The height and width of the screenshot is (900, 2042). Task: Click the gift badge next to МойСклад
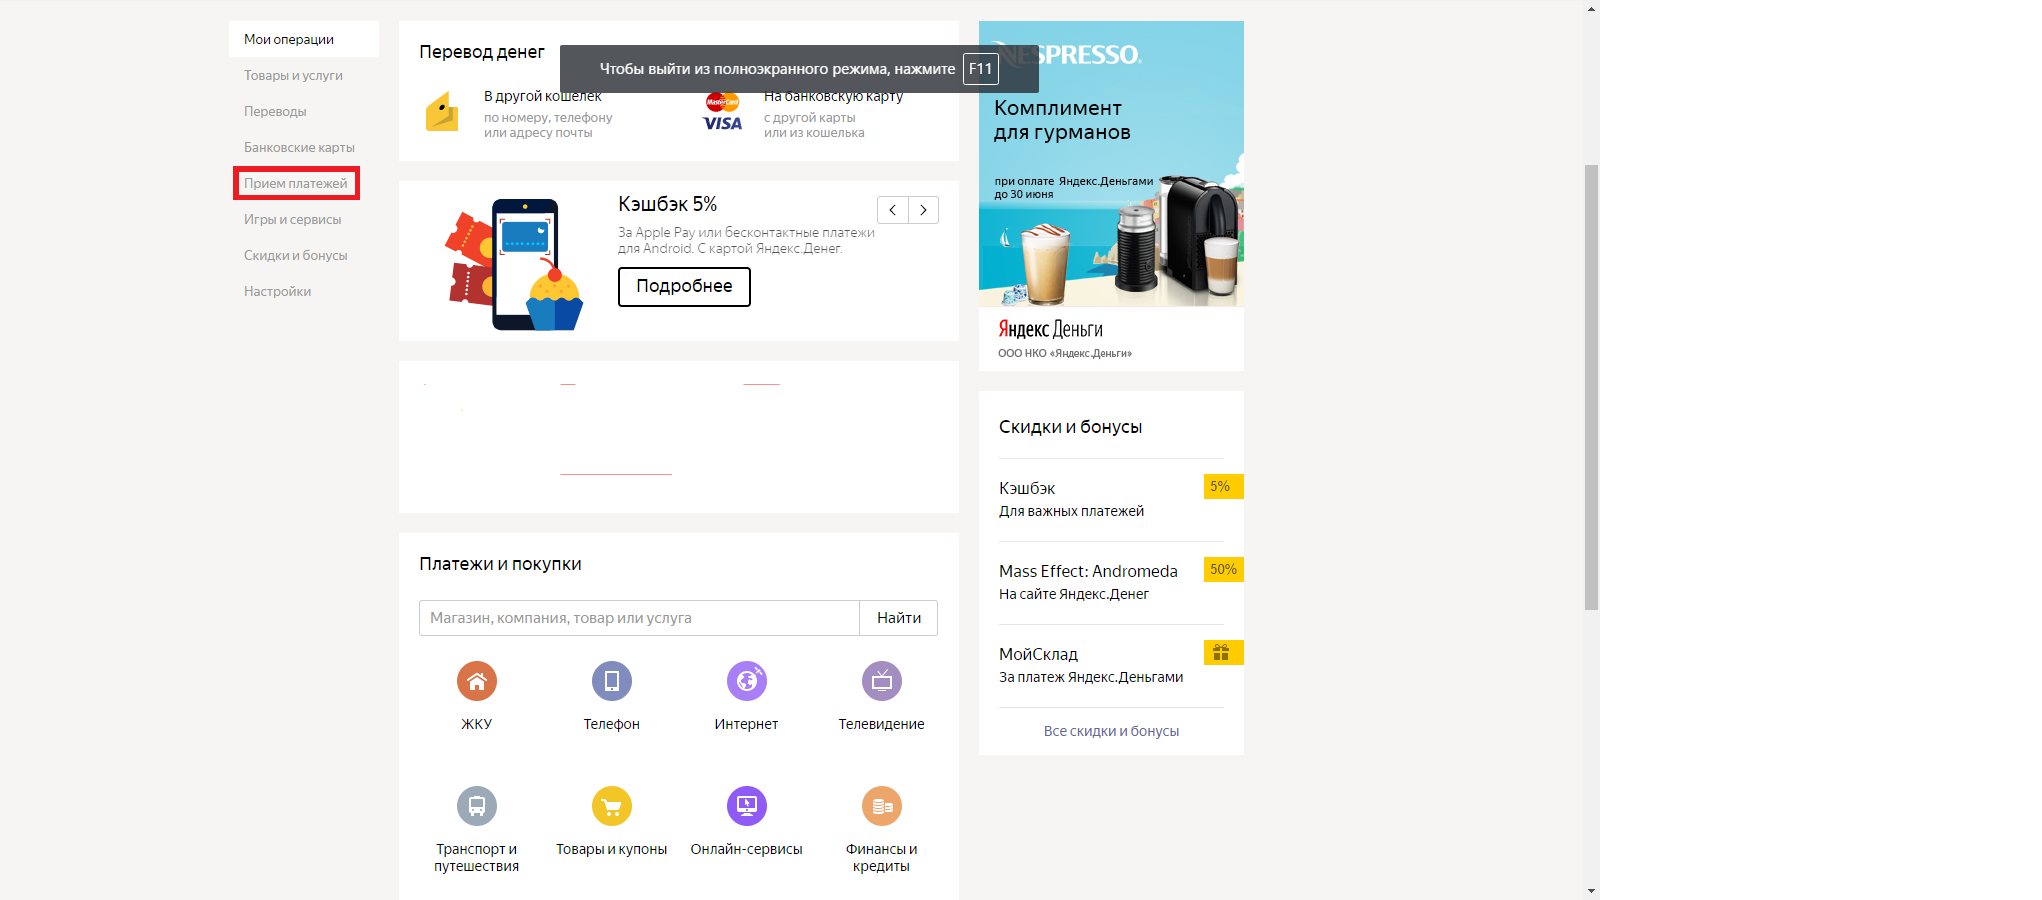1223,652
